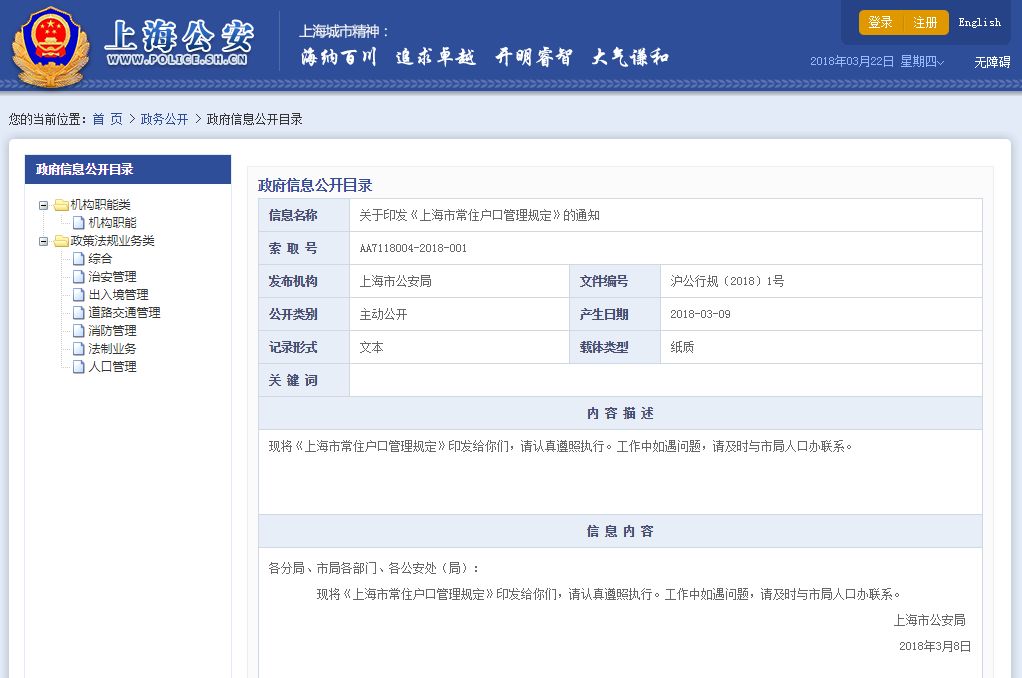
Task: Click the document icon beside 人口管理
Action: click(79, 366)
